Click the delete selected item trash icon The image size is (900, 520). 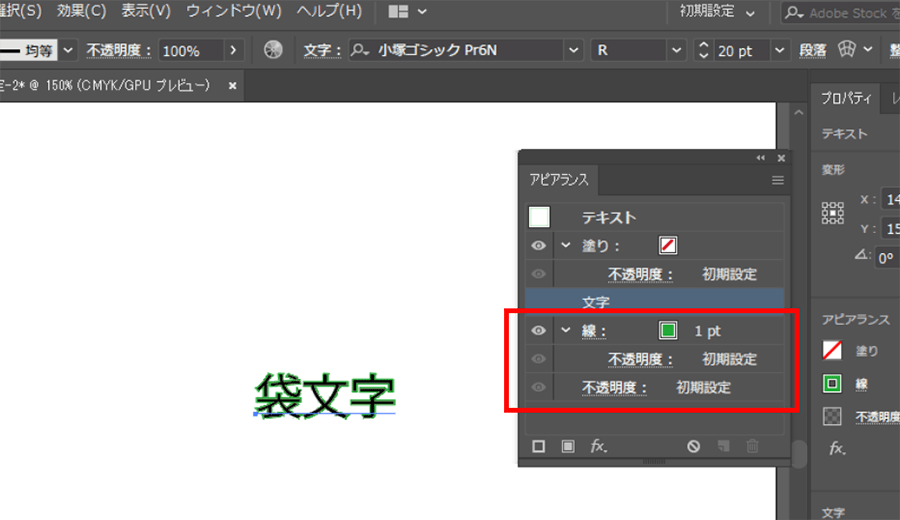point(752,446)
